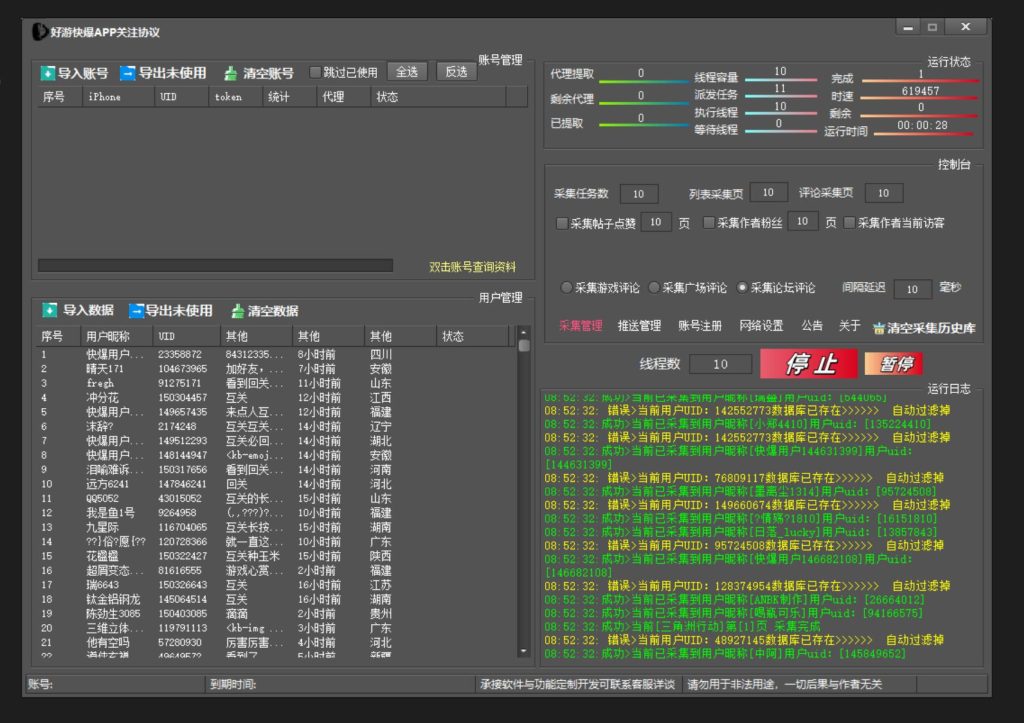Click the 导入数据 import data icon
The width and height of the screenshot is (1024, 723).
(x=48, y=311)
